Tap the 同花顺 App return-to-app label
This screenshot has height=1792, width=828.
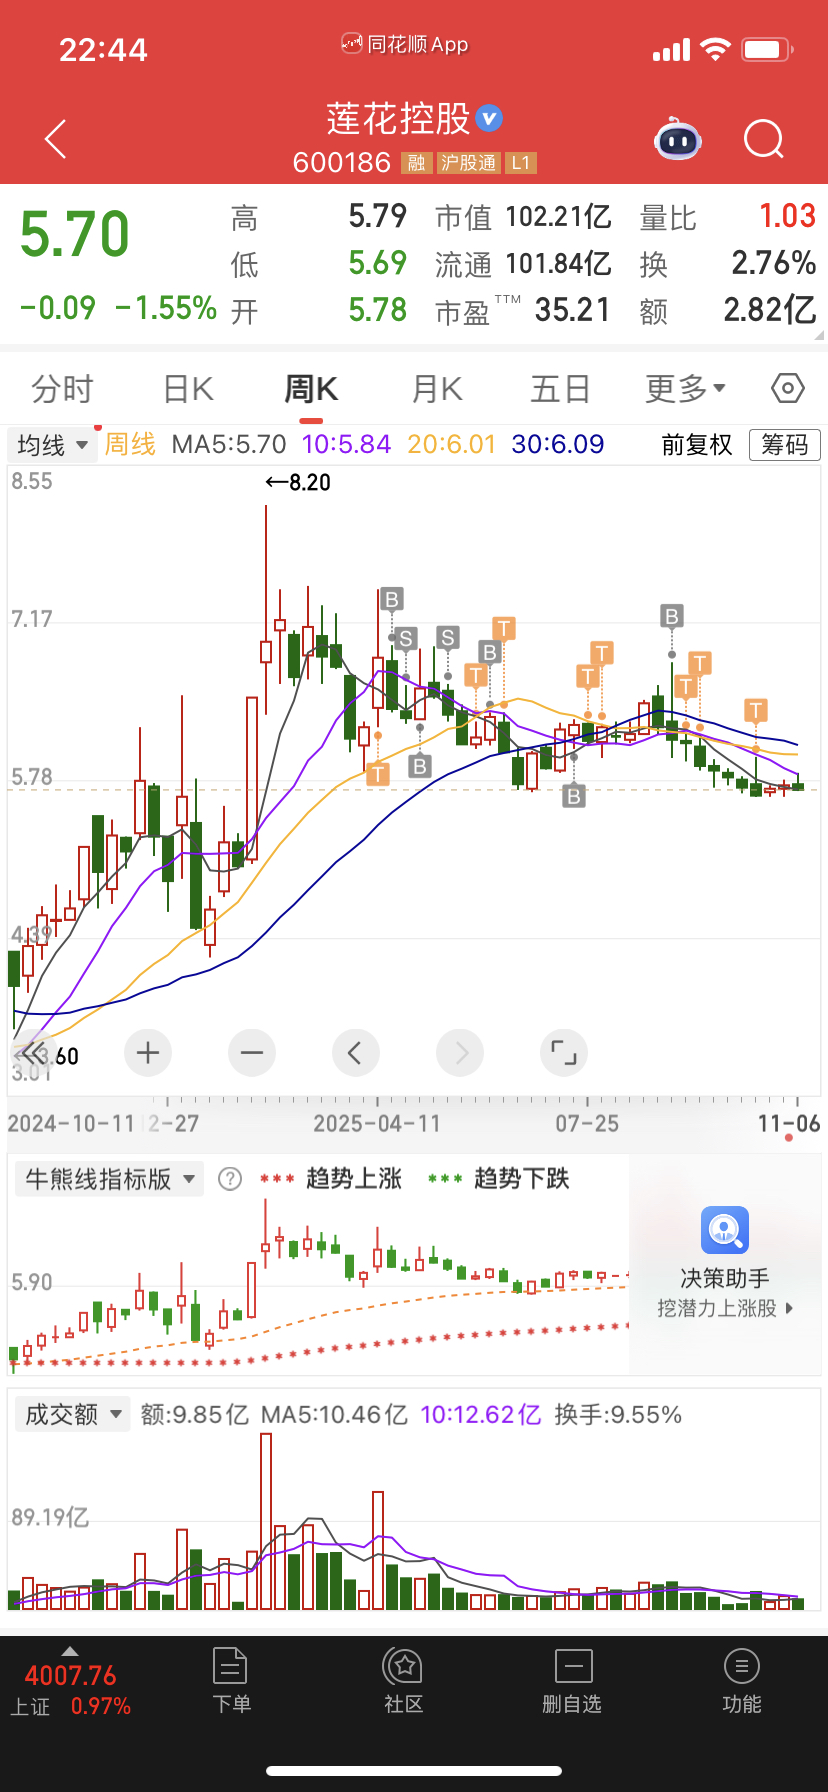point(405,44)
